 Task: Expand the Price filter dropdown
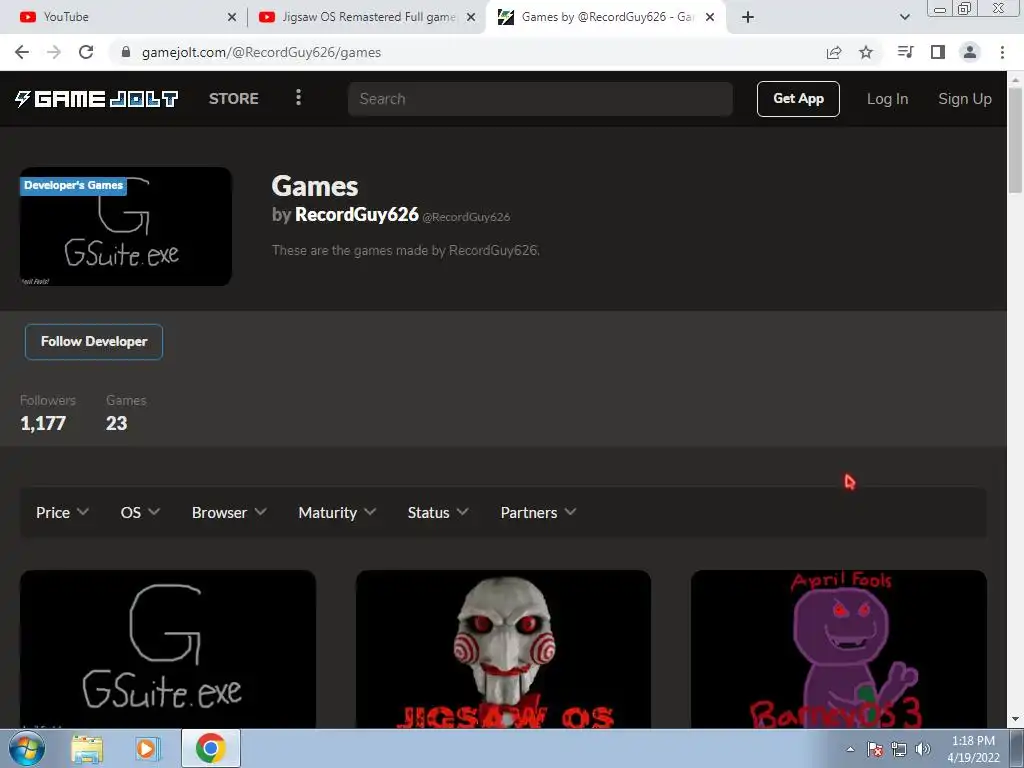click(x=62, y=513)
